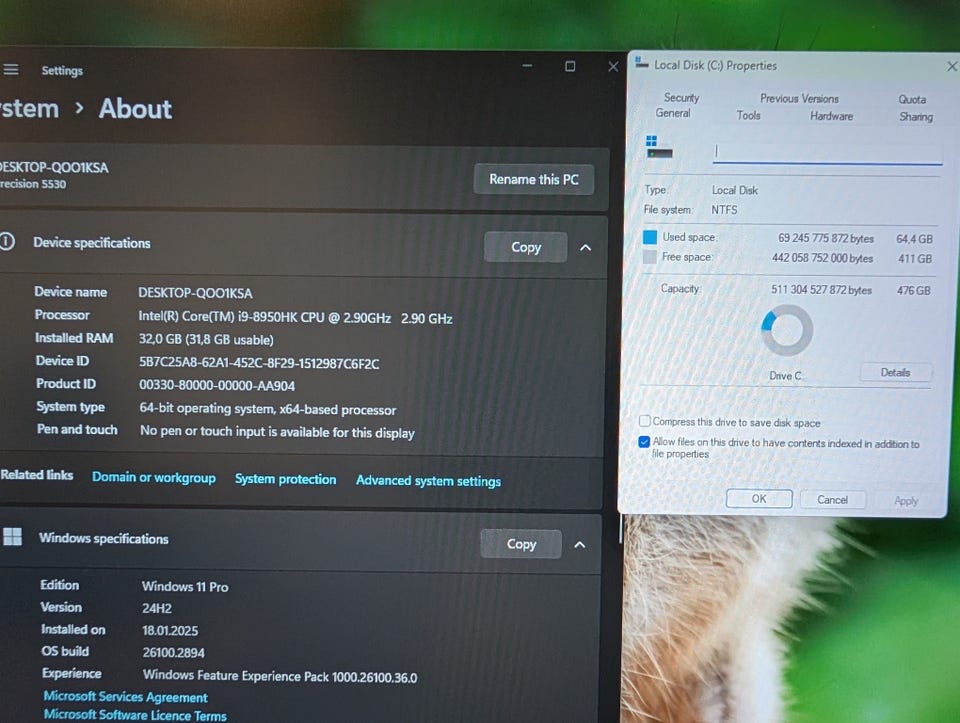Check Compress this drive to save disk space

click(645, 421)
